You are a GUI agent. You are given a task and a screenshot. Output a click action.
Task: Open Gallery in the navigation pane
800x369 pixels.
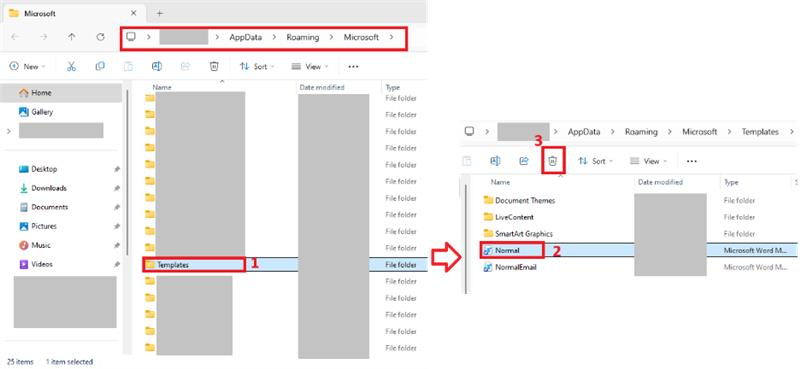point(36,112)
